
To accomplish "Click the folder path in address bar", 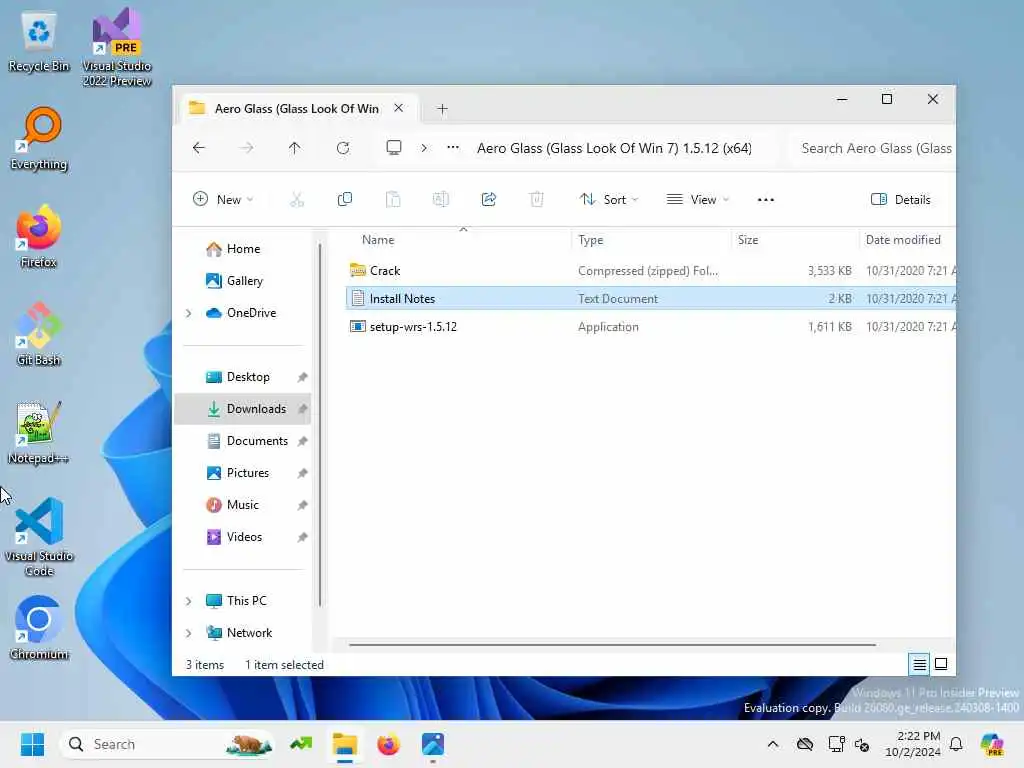I will tap(614, 148).
